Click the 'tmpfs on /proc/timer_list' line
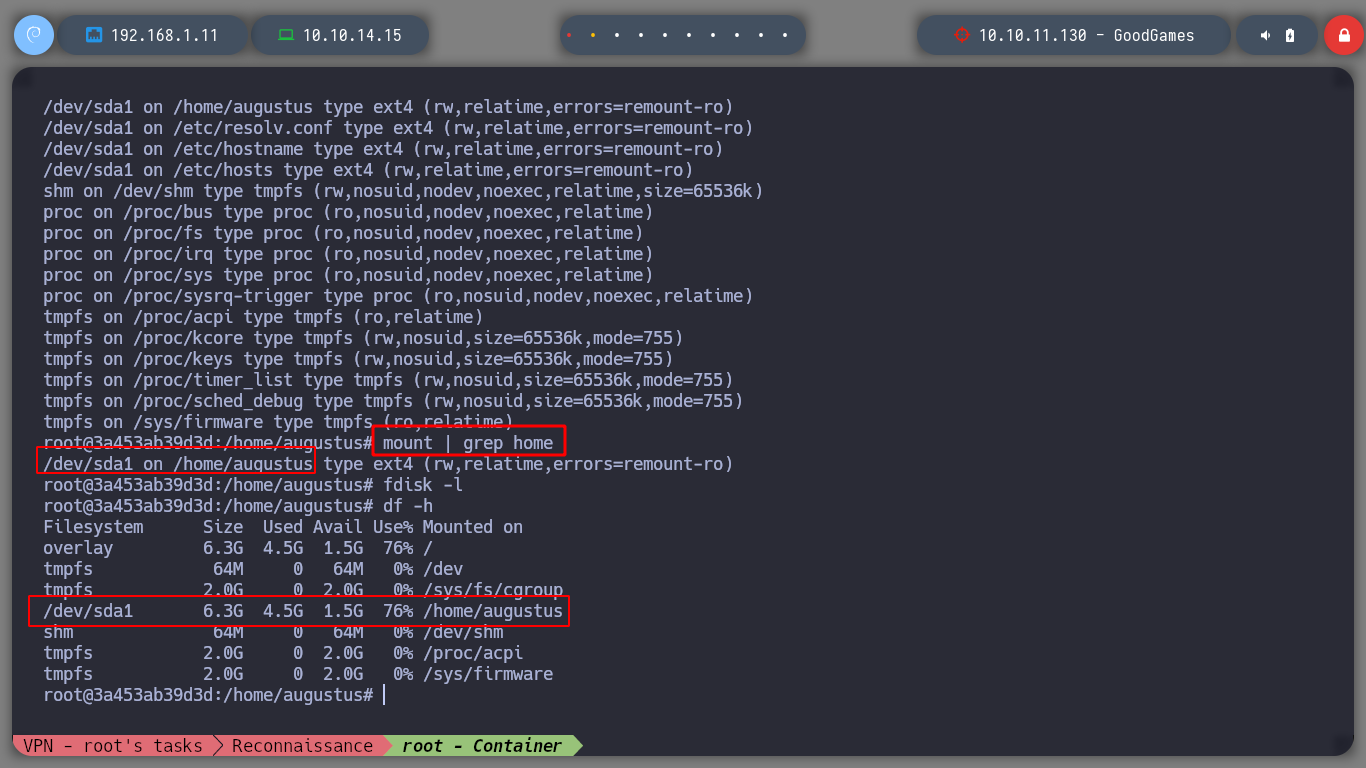This screenshot has height=768, width=1366. [388, 380]
